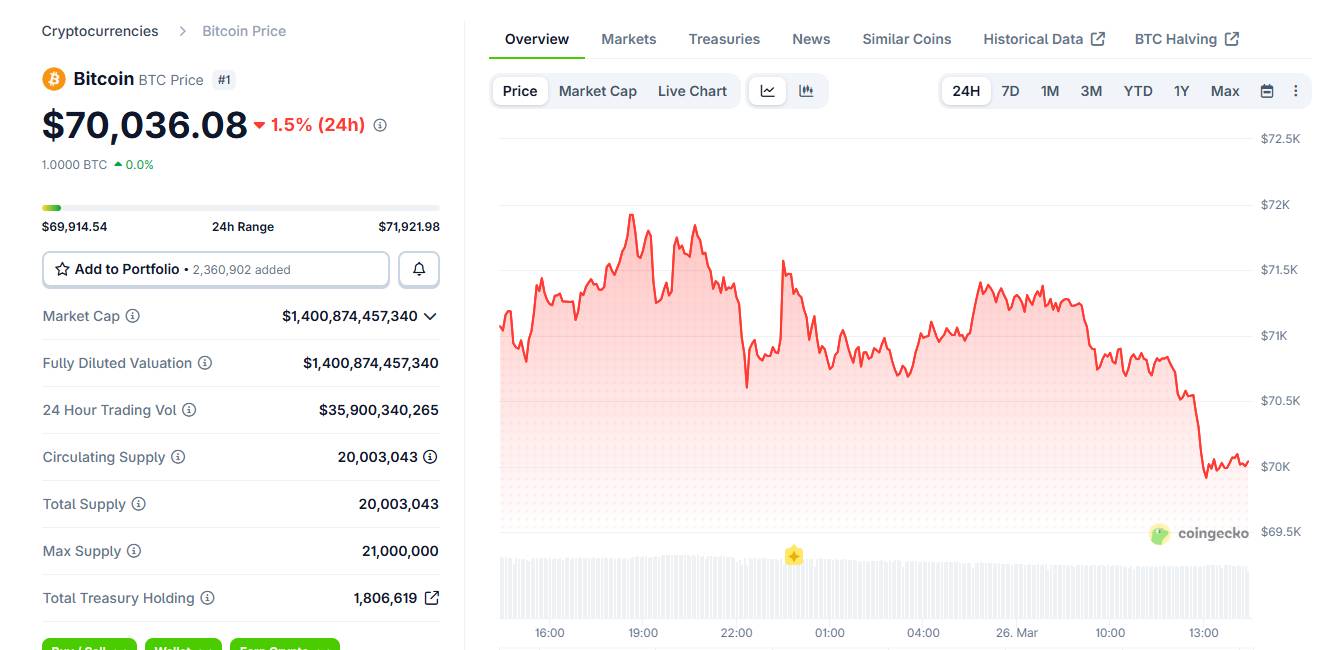This screenshot has height=650, width=1320.
Task: Click info icon next to Market Cap
Action: click(133, 316)
